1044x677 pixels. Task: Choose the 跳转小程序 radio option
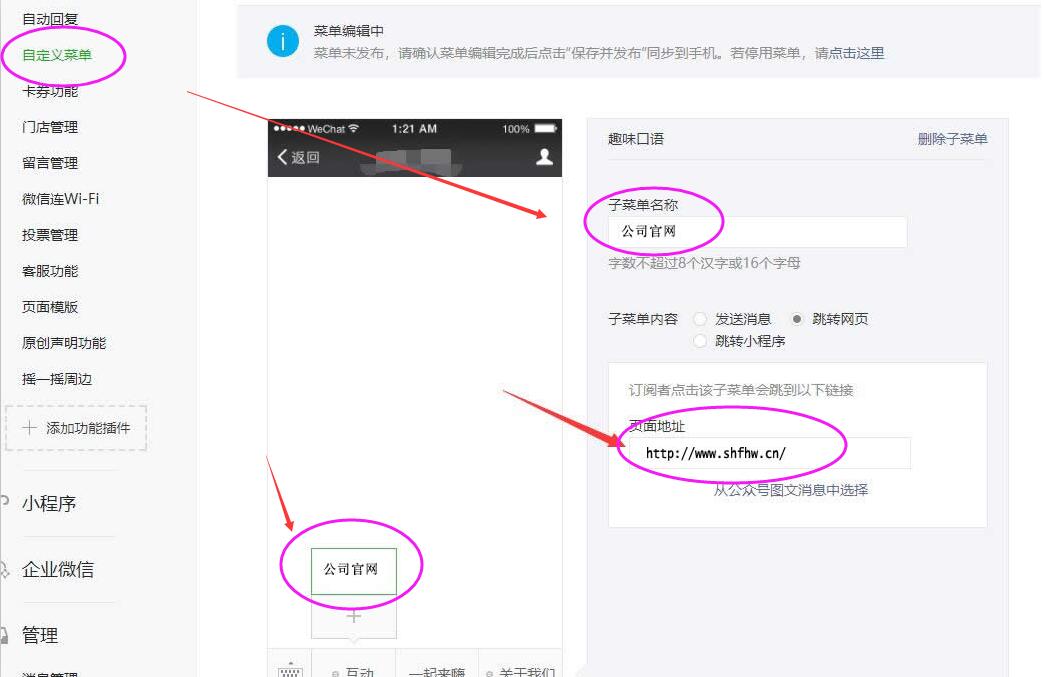click(700, 341)
